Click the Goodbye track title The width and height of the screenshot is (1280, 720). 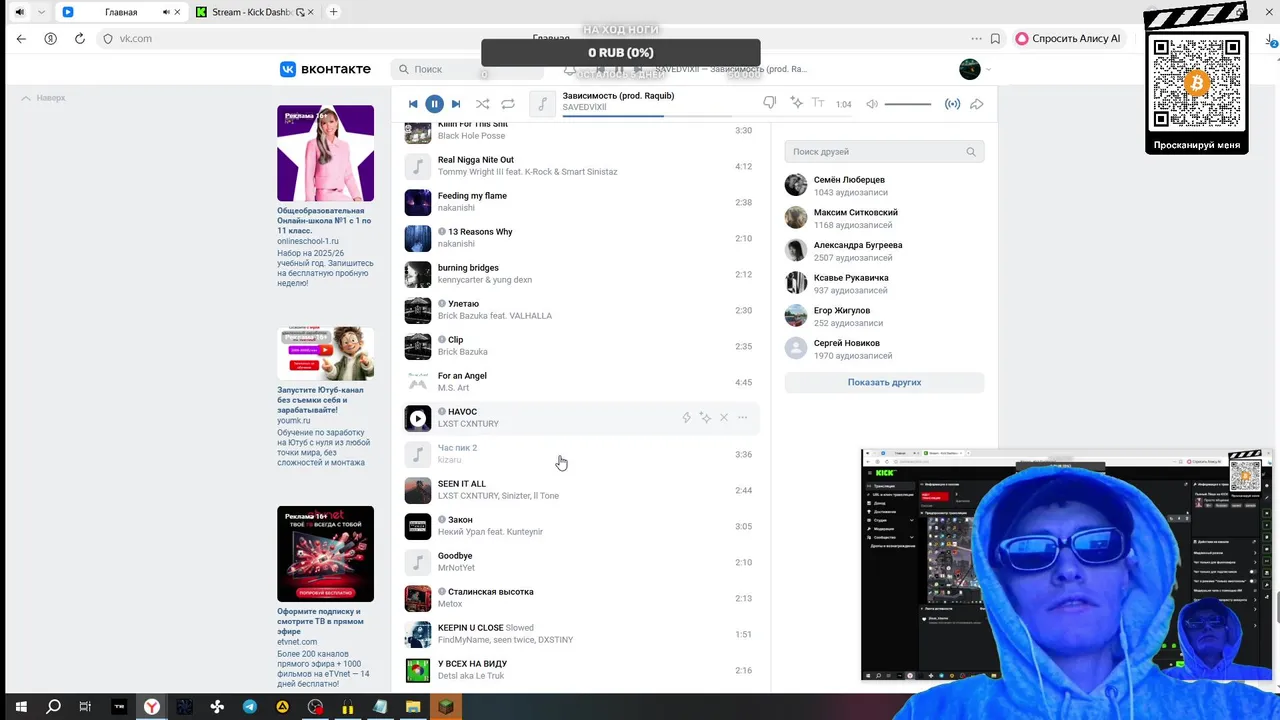tap(455, 556)
